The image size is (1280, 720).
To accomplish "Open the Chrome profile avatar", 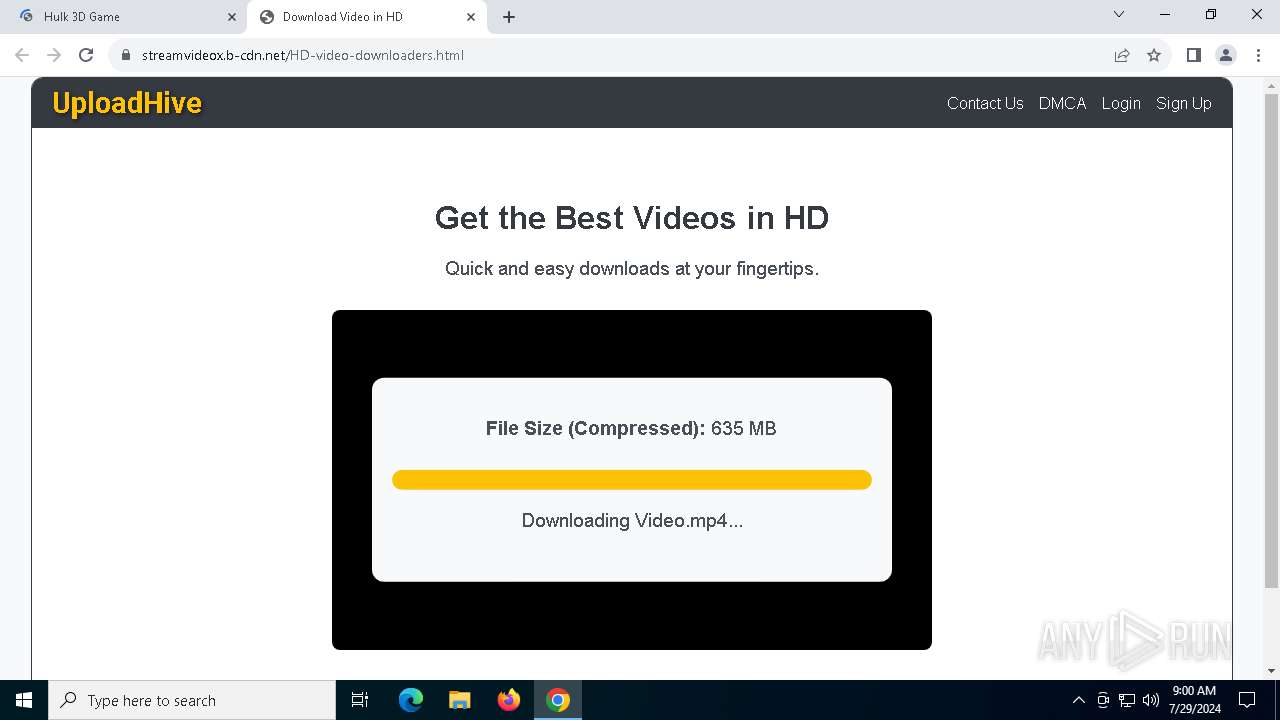I will point(1226,55).
